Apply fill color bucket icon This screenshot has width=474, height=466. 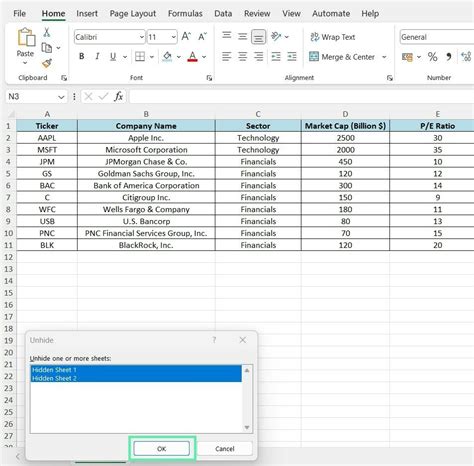coord(167,57)
